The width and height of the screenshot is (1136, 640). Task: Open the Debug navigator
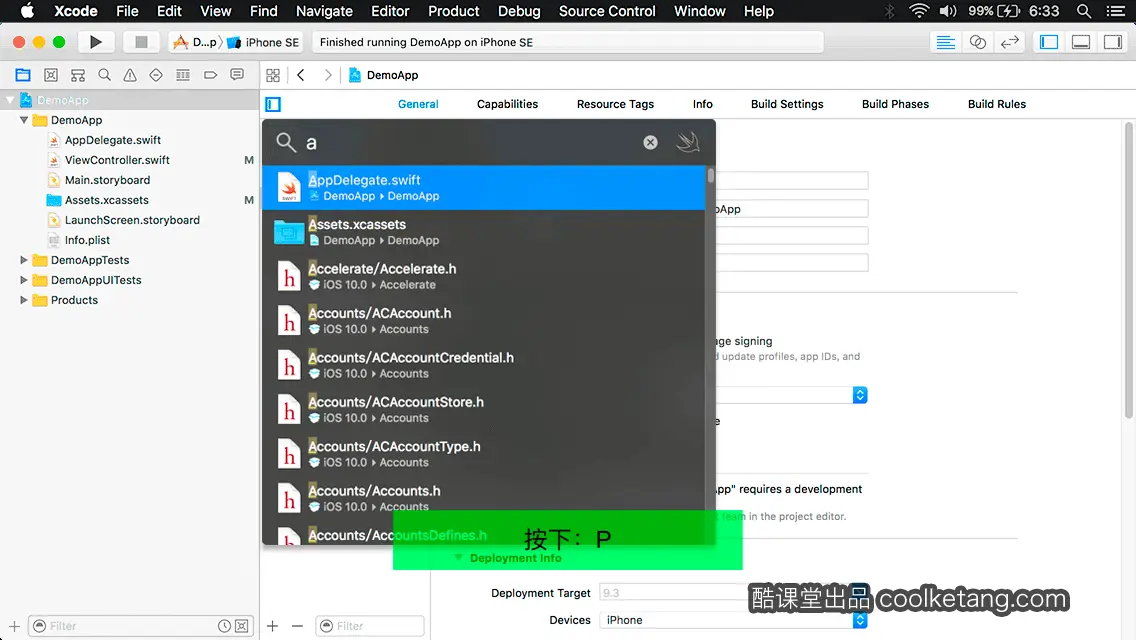coord(183,75)
